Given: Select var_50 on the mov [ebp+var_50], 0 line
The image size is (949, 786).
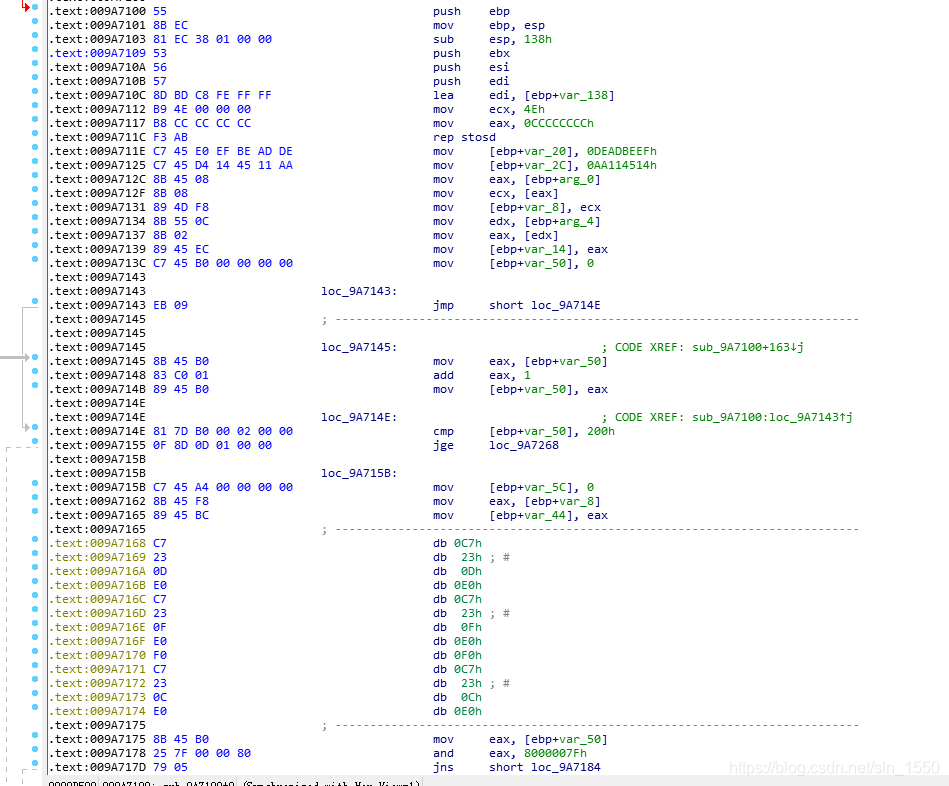Looking at the screenshot, I should pyautogui.click(x=546, y=264).
